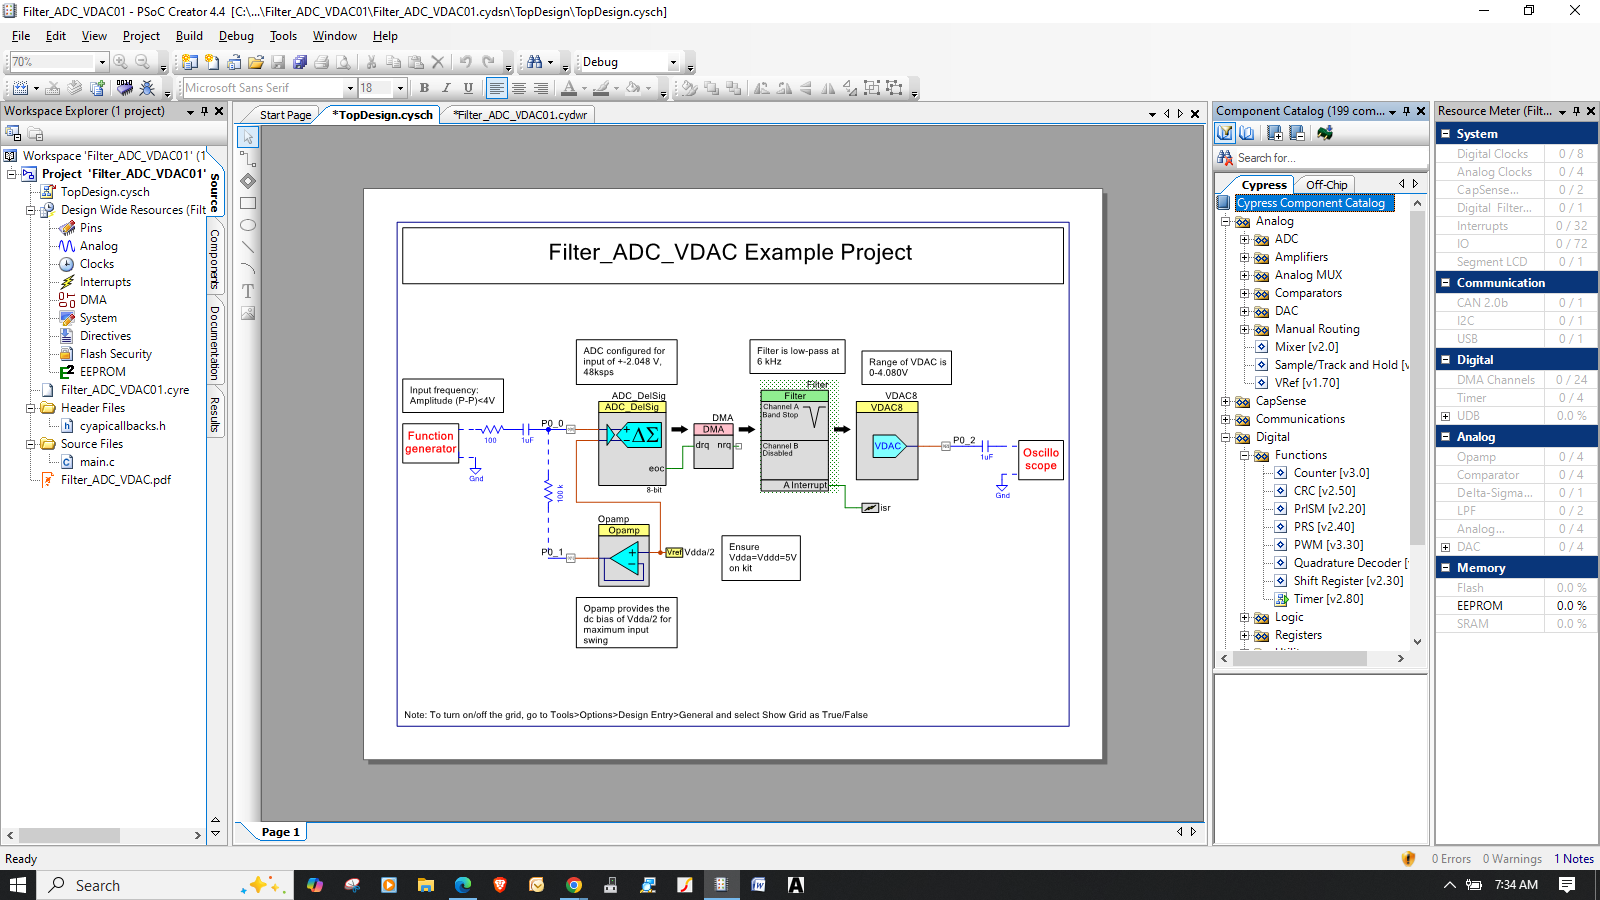The width and height of the screenshot is (1600, 900).
Task: Select the diamond terminal tool
Action: click(x=248, y=181)
